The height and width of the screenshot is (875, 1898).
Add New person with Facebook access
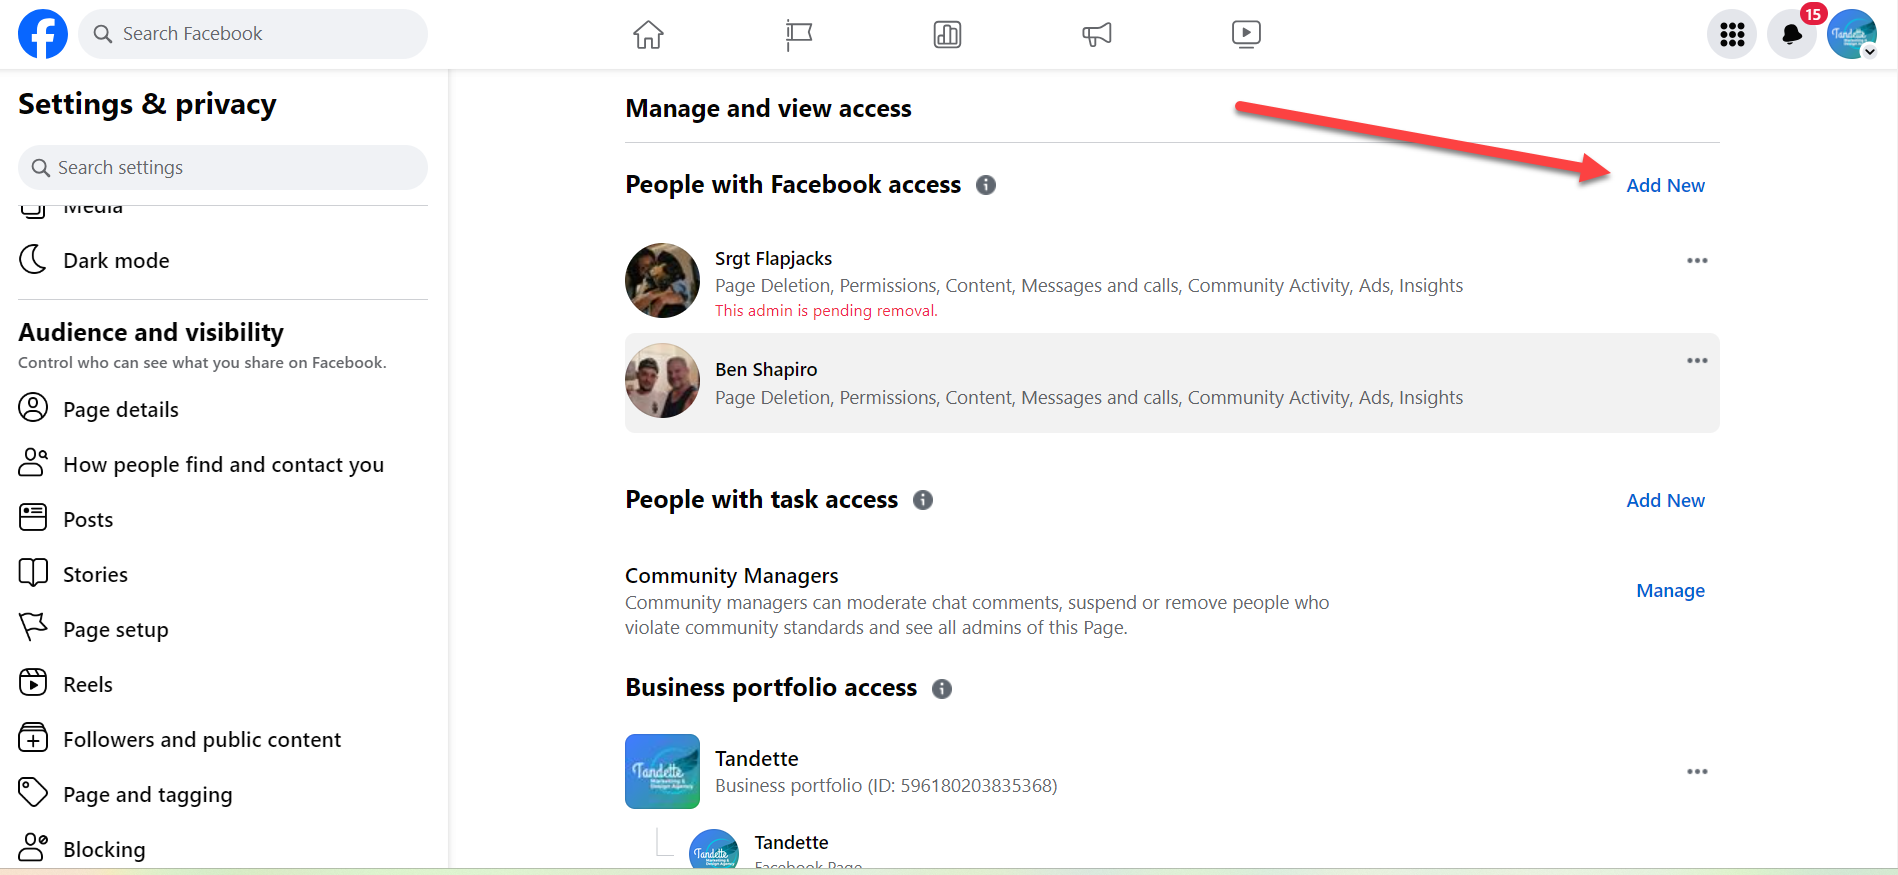click(1665, 185)
